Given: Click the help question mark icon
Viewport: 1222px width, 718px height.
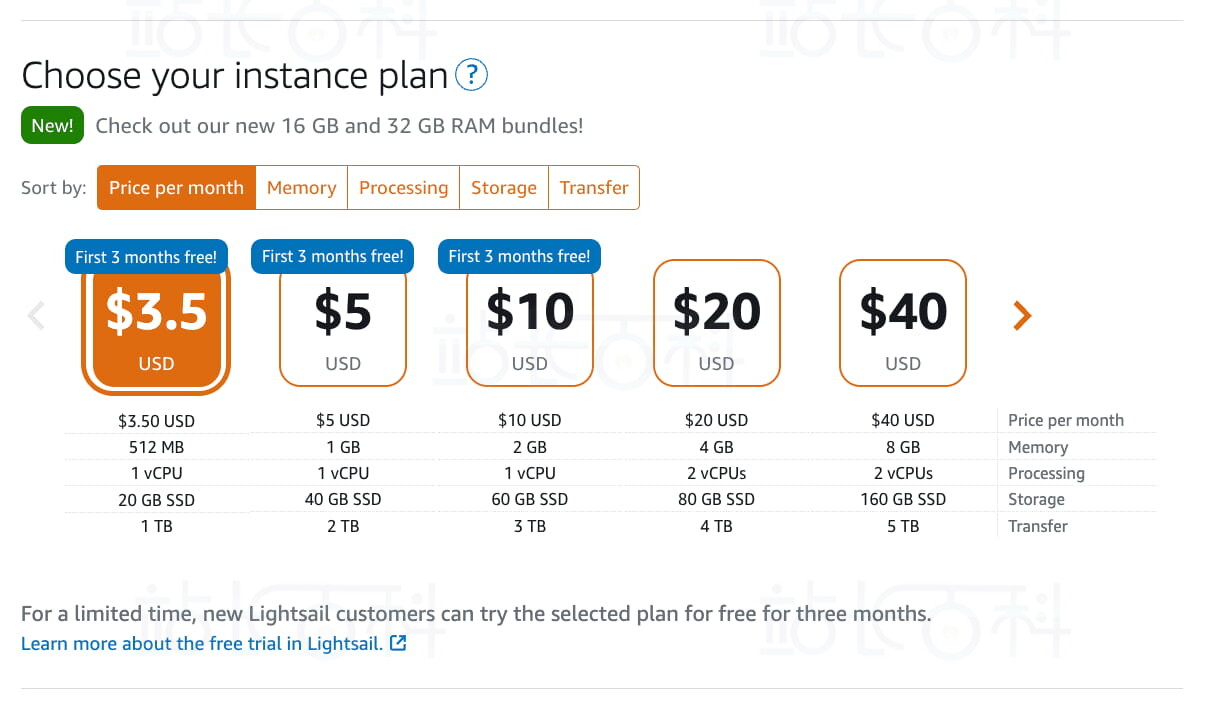Looking at the screenshot, I should point(471,75).
